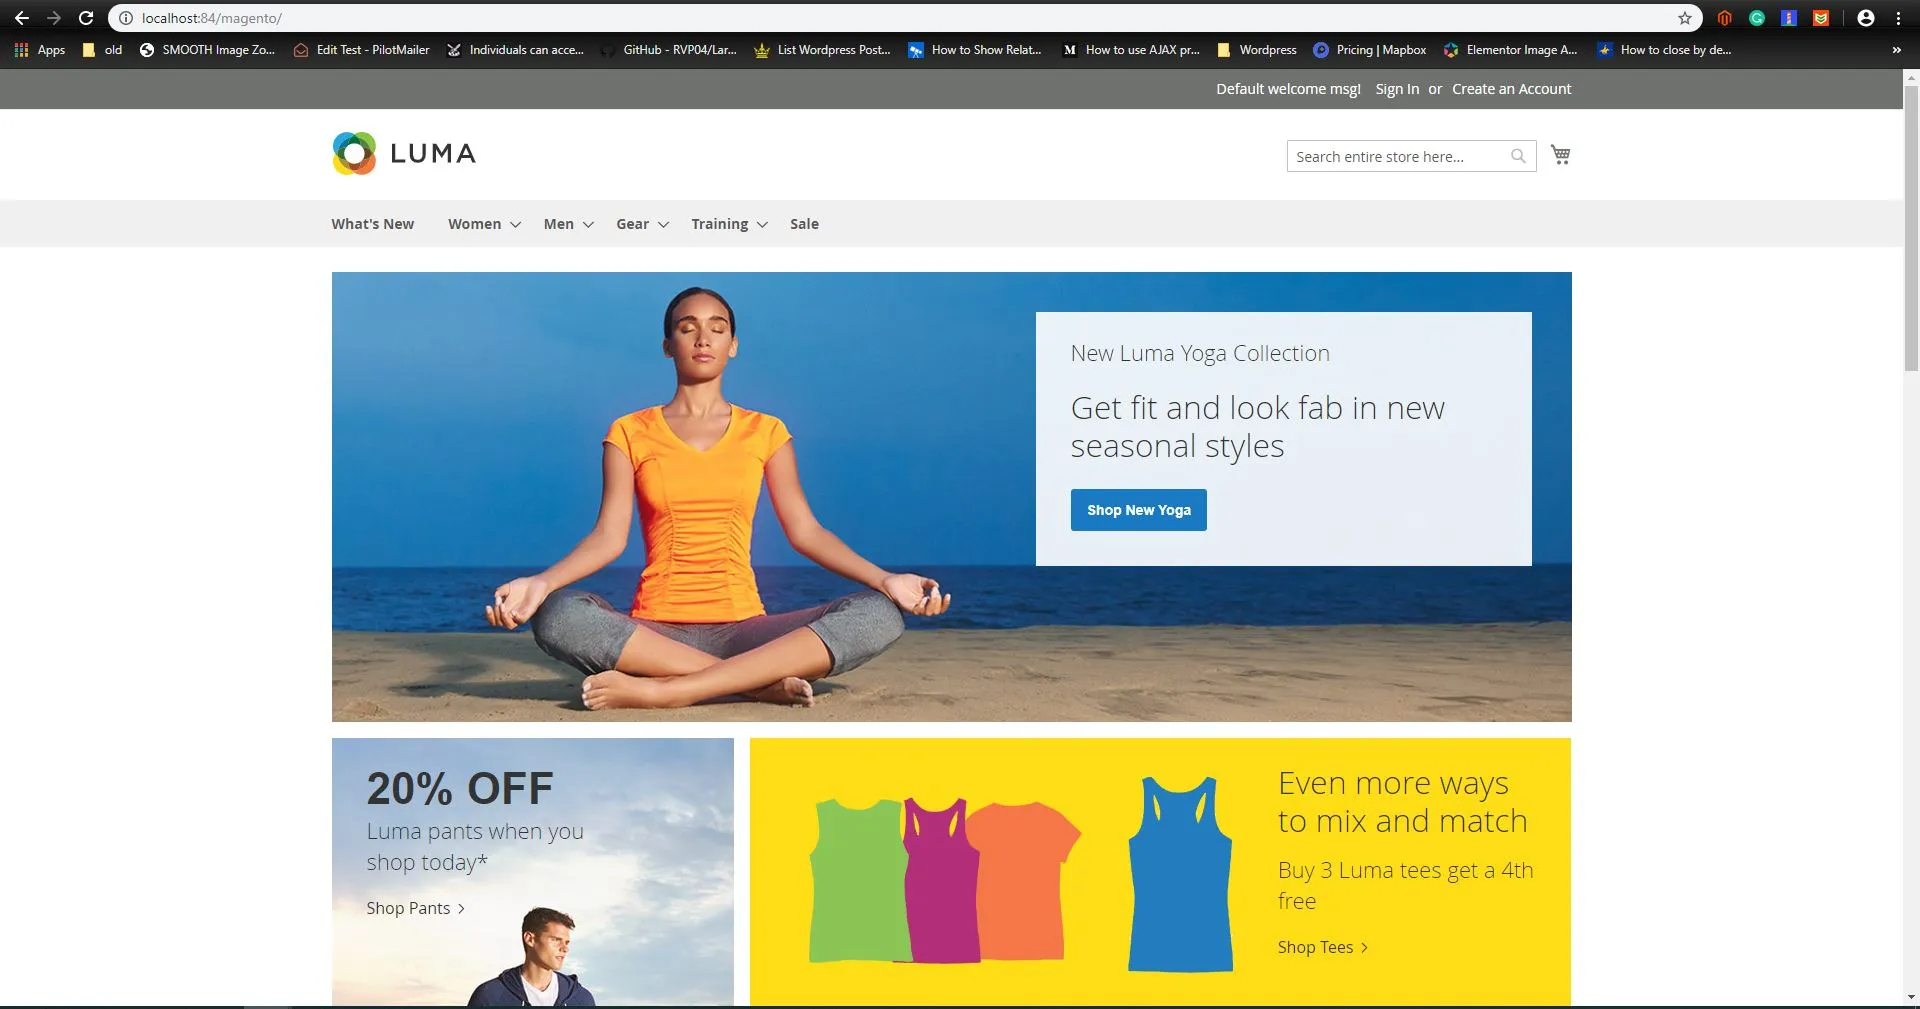Click the Shop Tees link

[x=1322, y=947]
